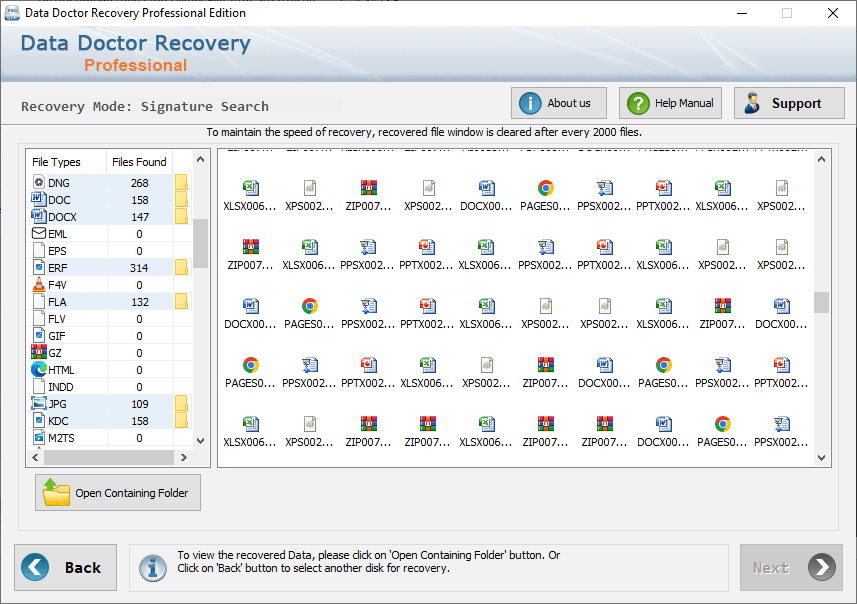This screenshot has height=604, width=857.
Task: Open the folder icon in DOCX row
Action: 181,216
